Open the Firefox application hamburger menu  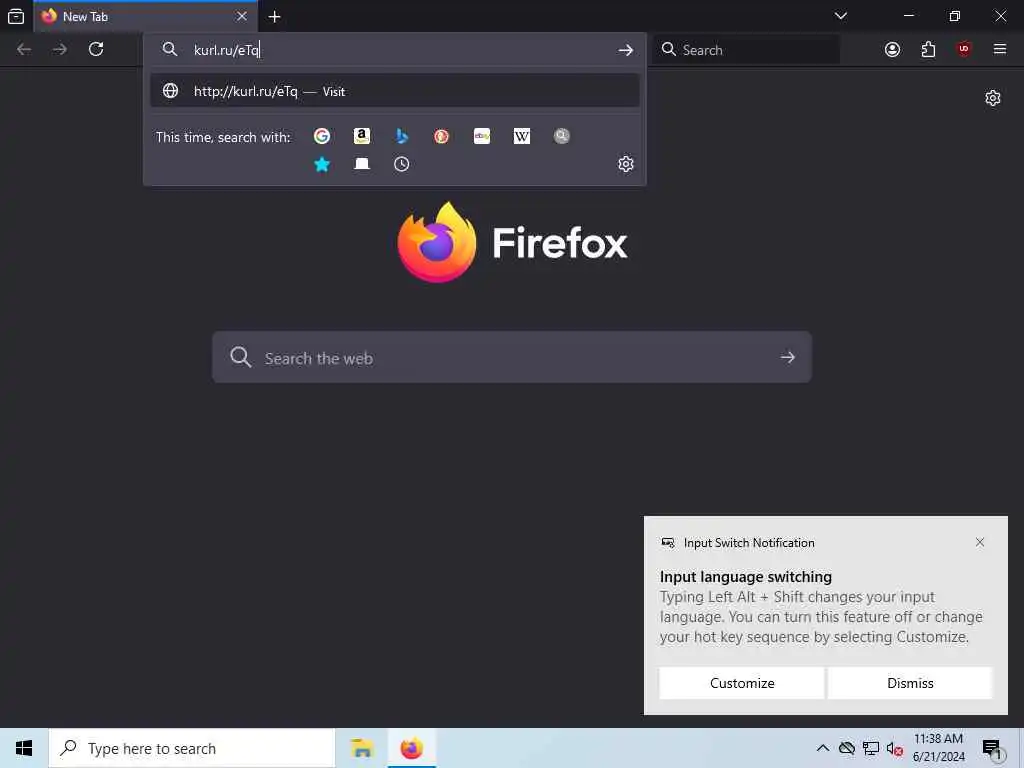(1000, 49)
